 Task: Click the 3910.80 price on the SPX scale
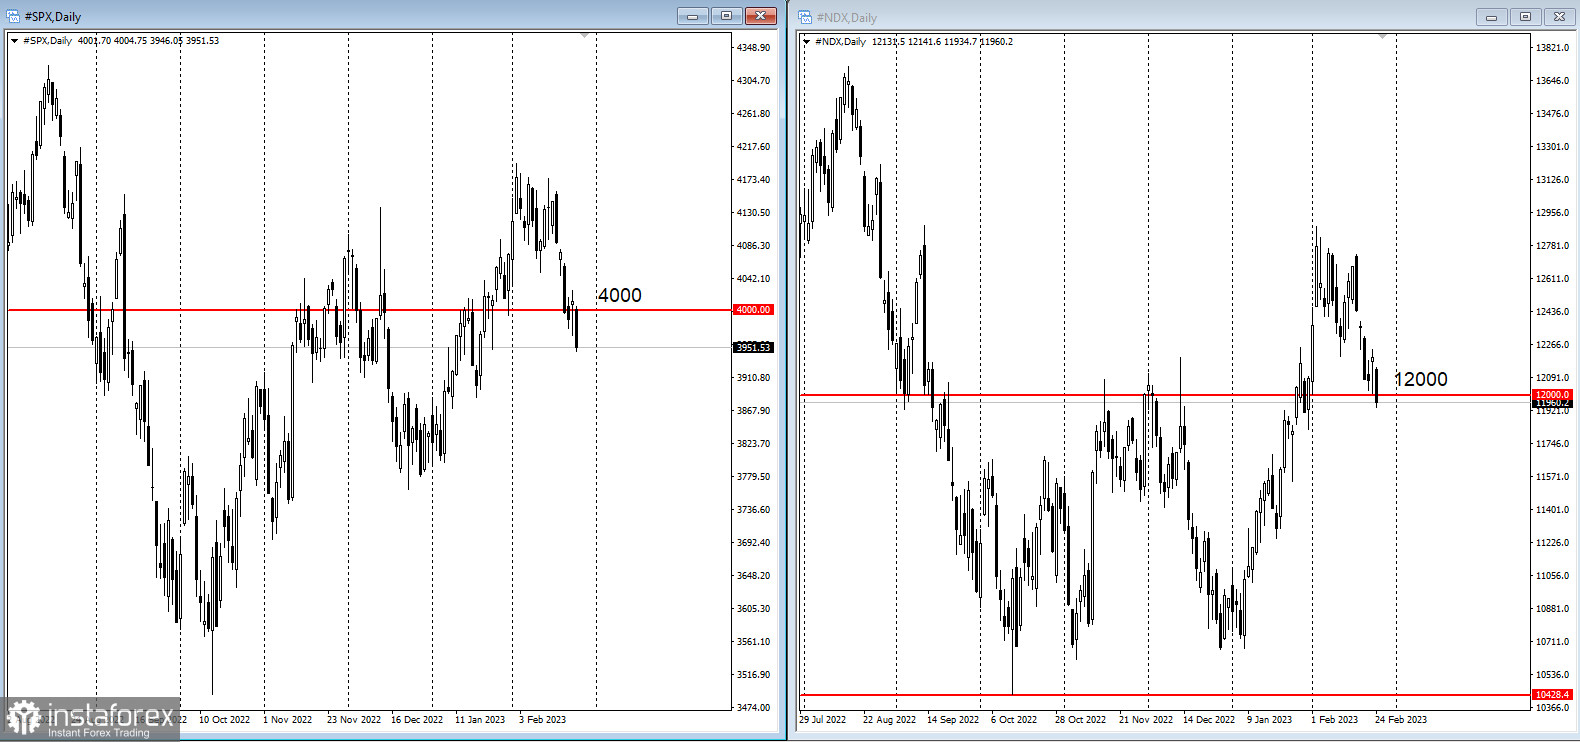pyautogui.click(x=753, y=378)
